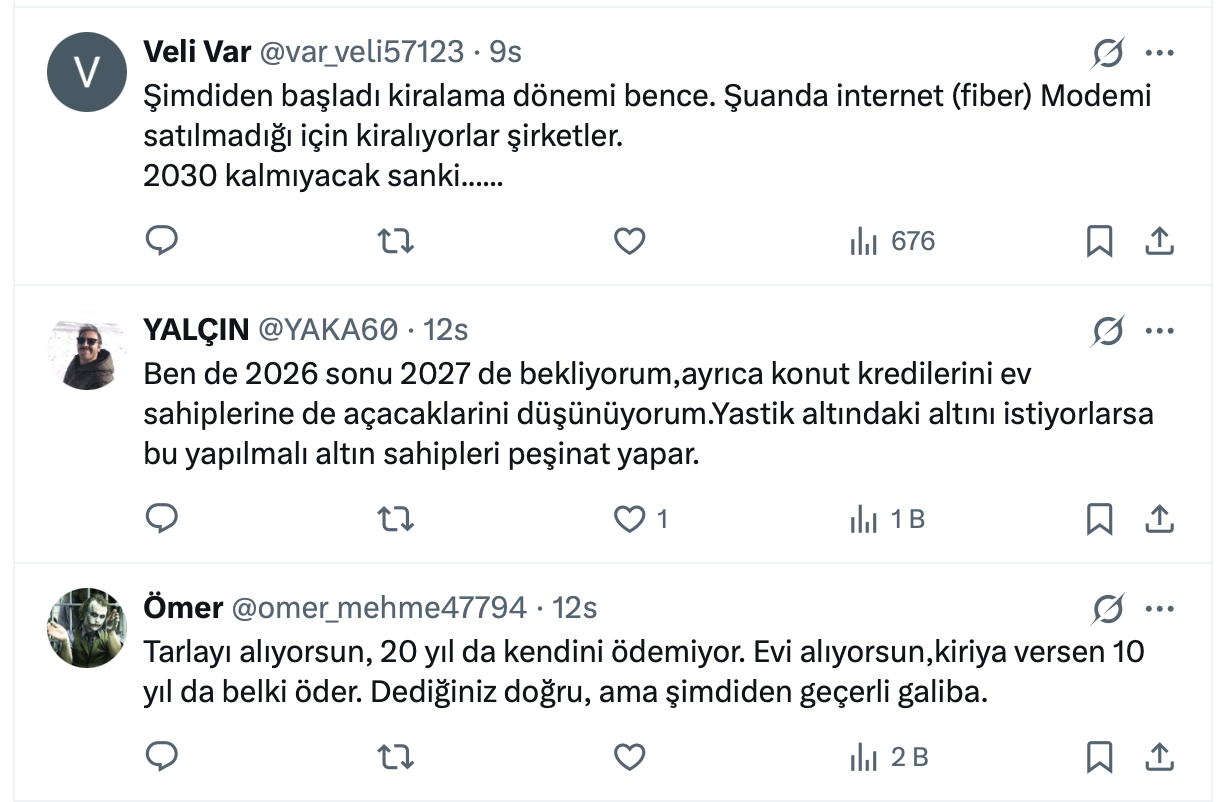1222x802 pixels.
Task: Share Veli Var's tweet
Action: coord(1158,241)
